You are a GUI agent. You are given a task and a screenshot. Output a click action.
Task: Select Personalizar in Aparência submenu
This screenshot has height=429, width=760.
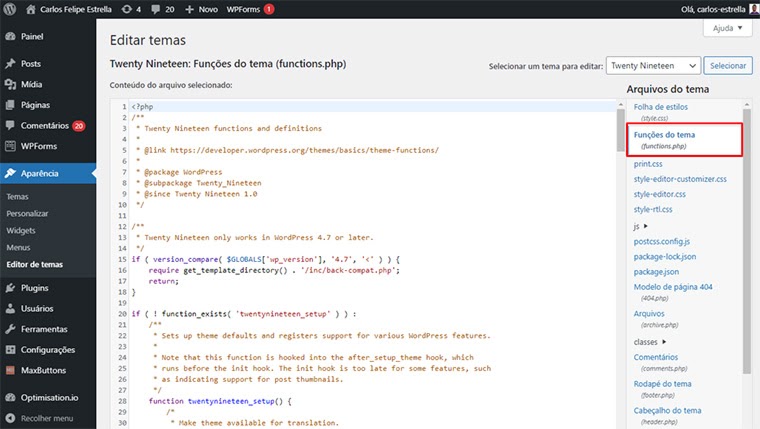coord(27,213)
